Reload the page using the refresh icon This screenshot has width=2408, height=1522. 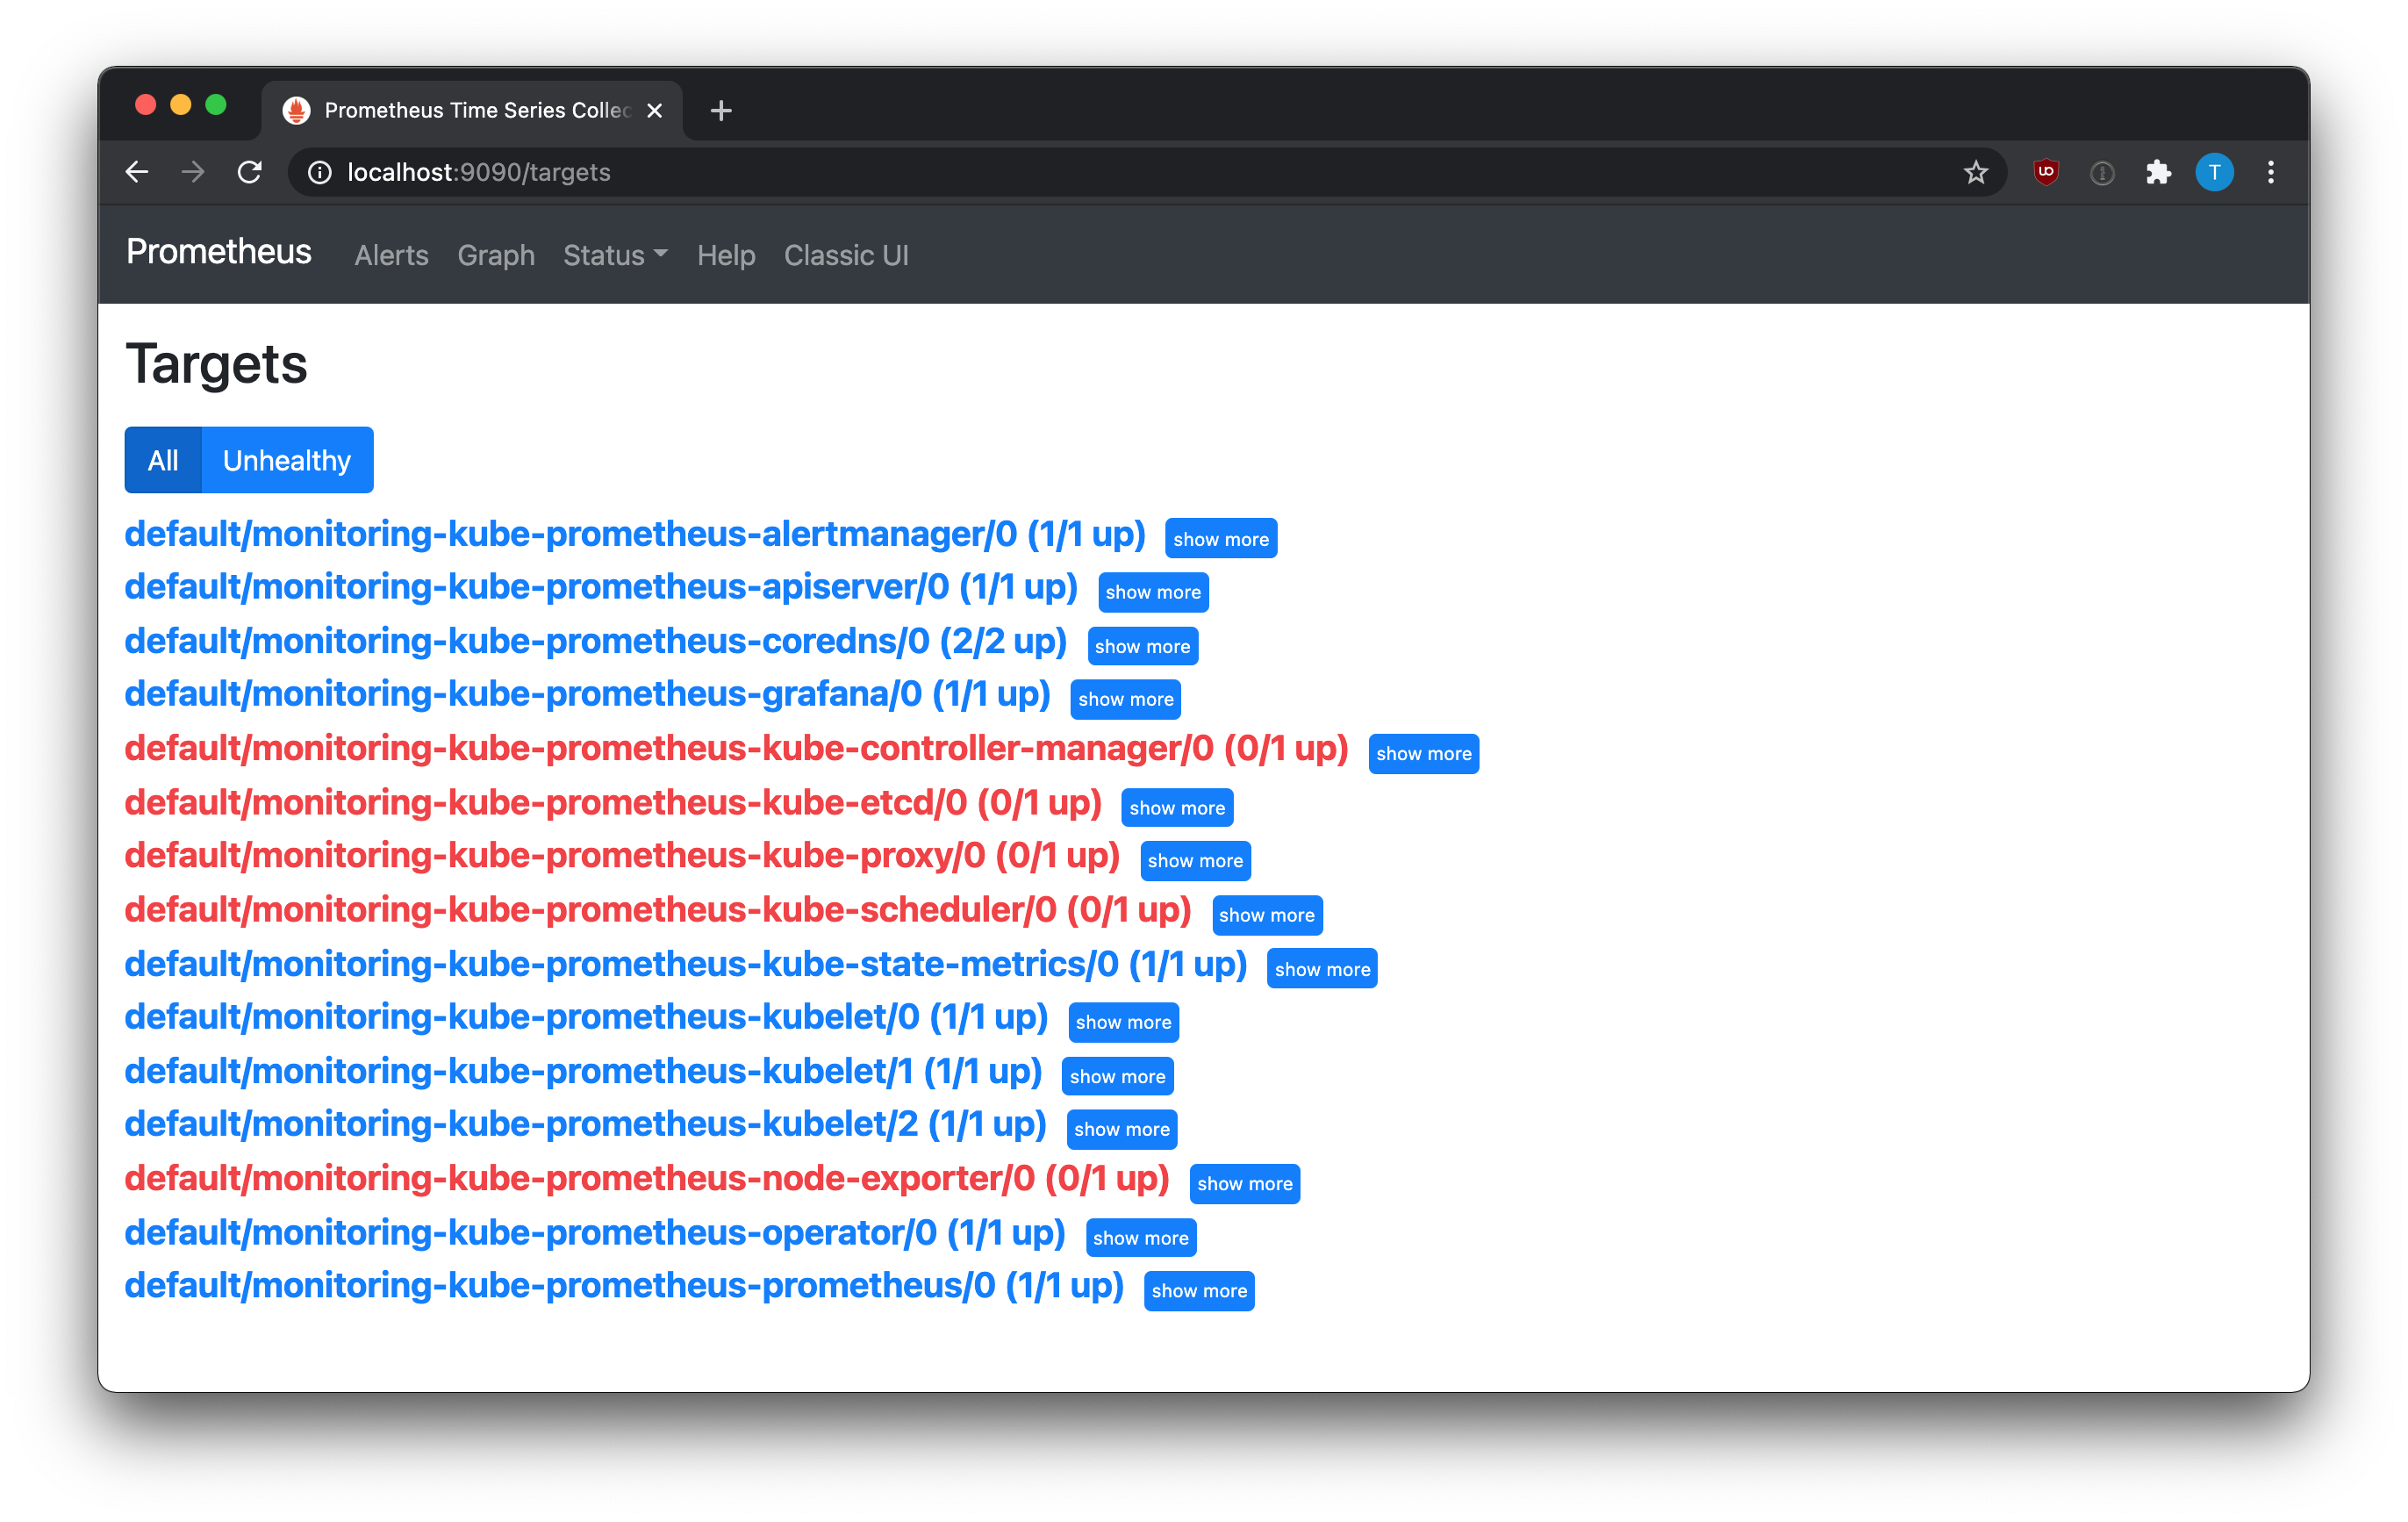[250, 172]
